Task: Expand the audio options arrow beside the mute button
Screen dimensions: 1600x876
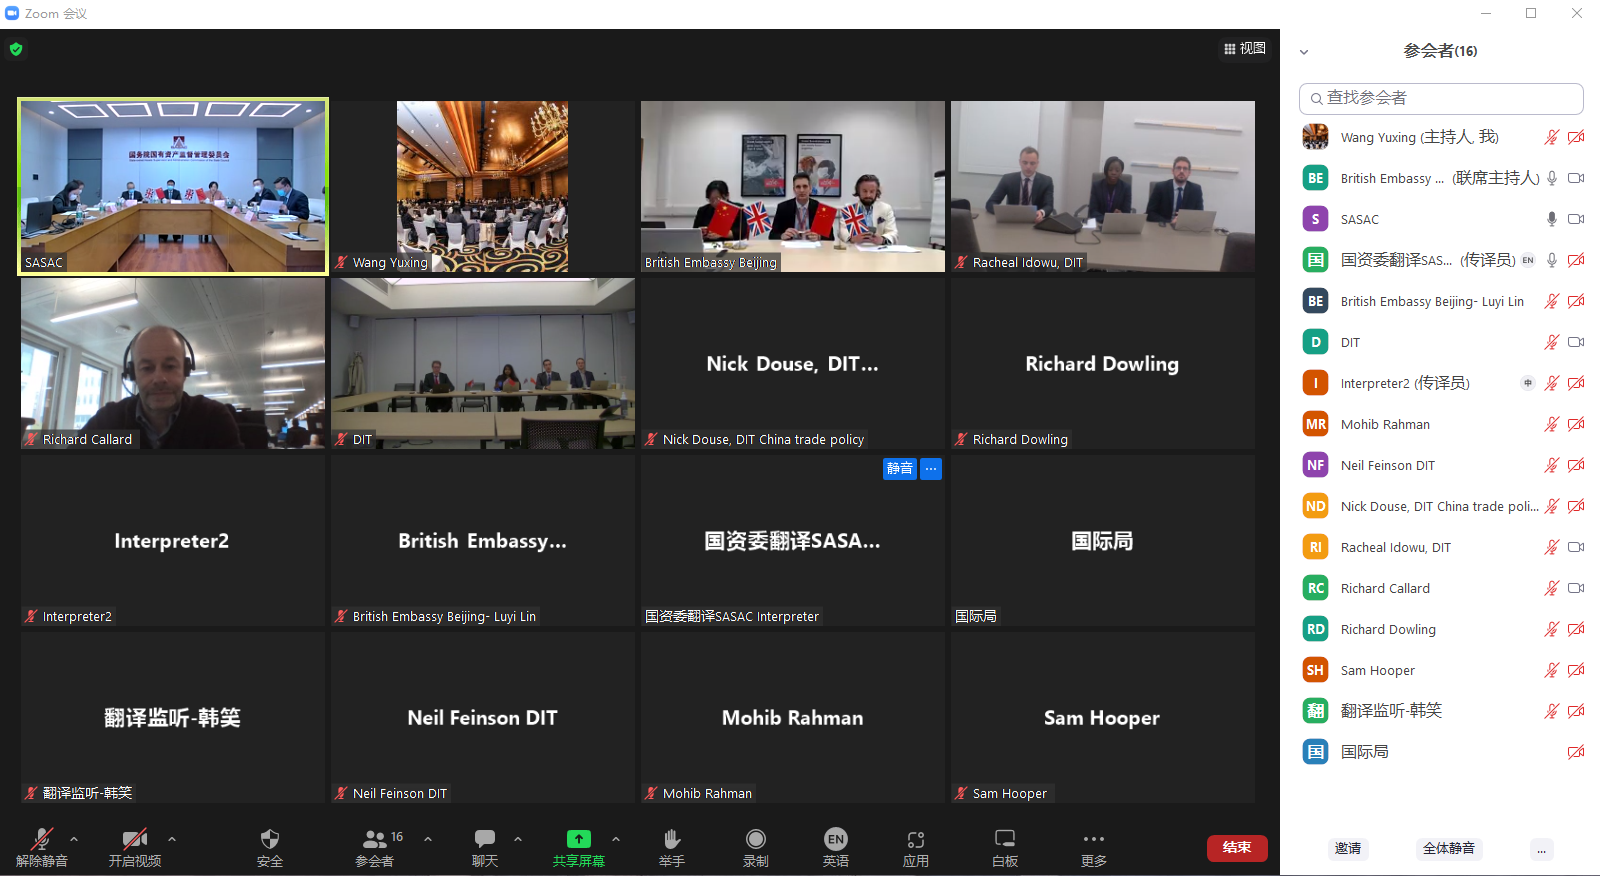Action: coord(74,839)
